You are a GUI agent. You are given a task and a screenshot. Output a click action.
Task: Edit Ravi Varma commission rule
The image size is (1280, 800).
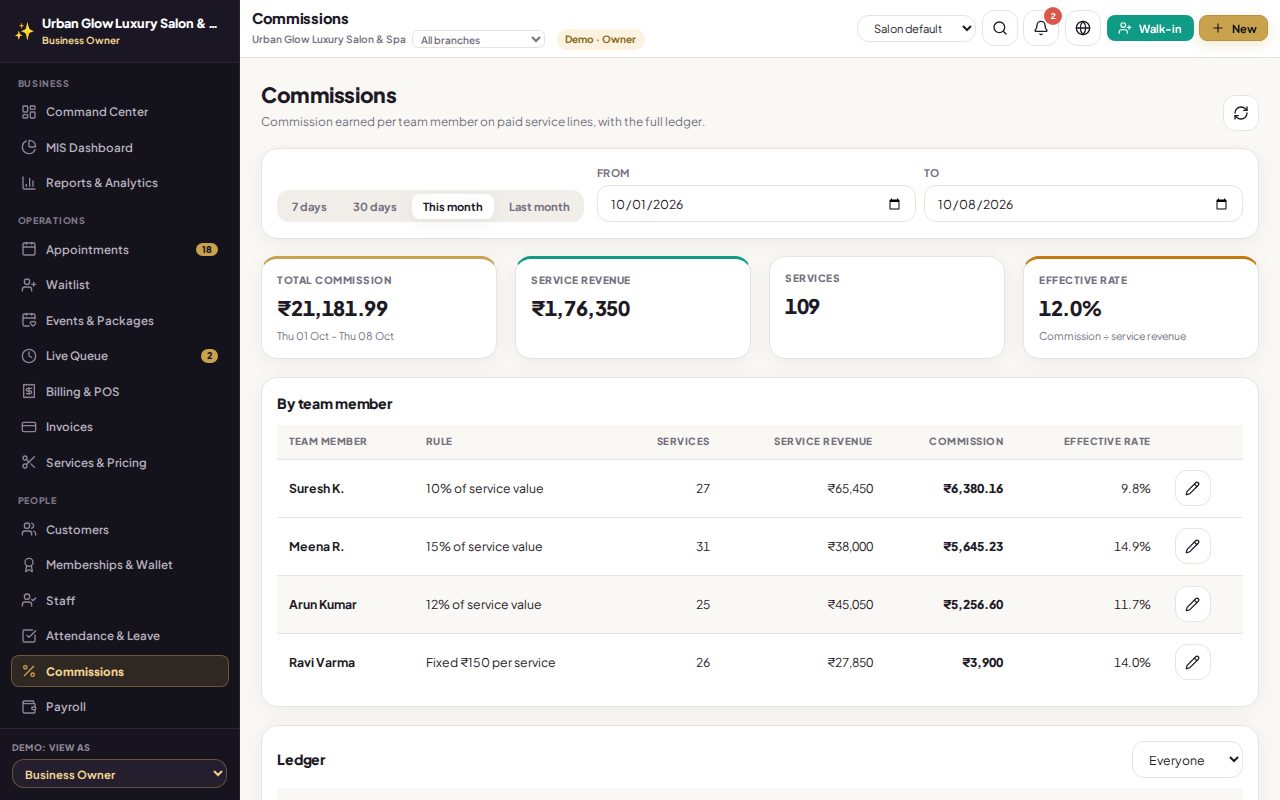click(x=1193, y=662)
